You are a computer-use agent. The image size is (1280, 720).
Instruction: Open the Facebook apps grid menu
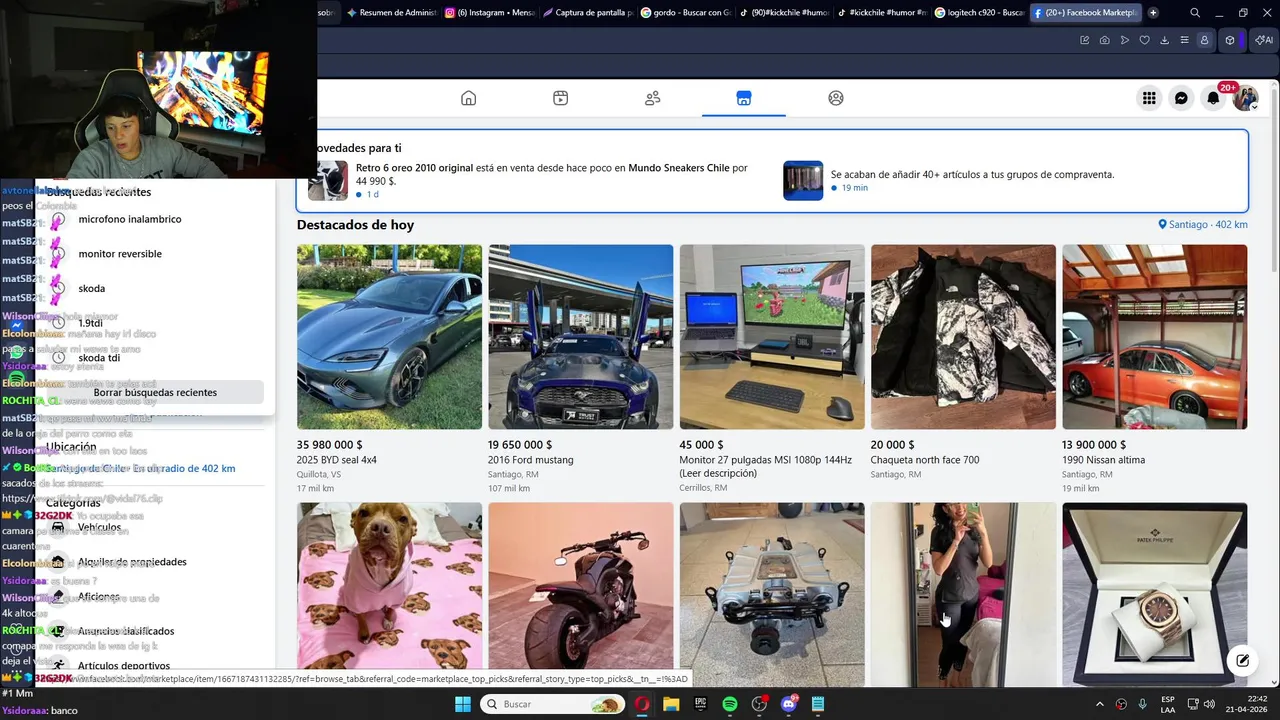[x=1149, y=98]
